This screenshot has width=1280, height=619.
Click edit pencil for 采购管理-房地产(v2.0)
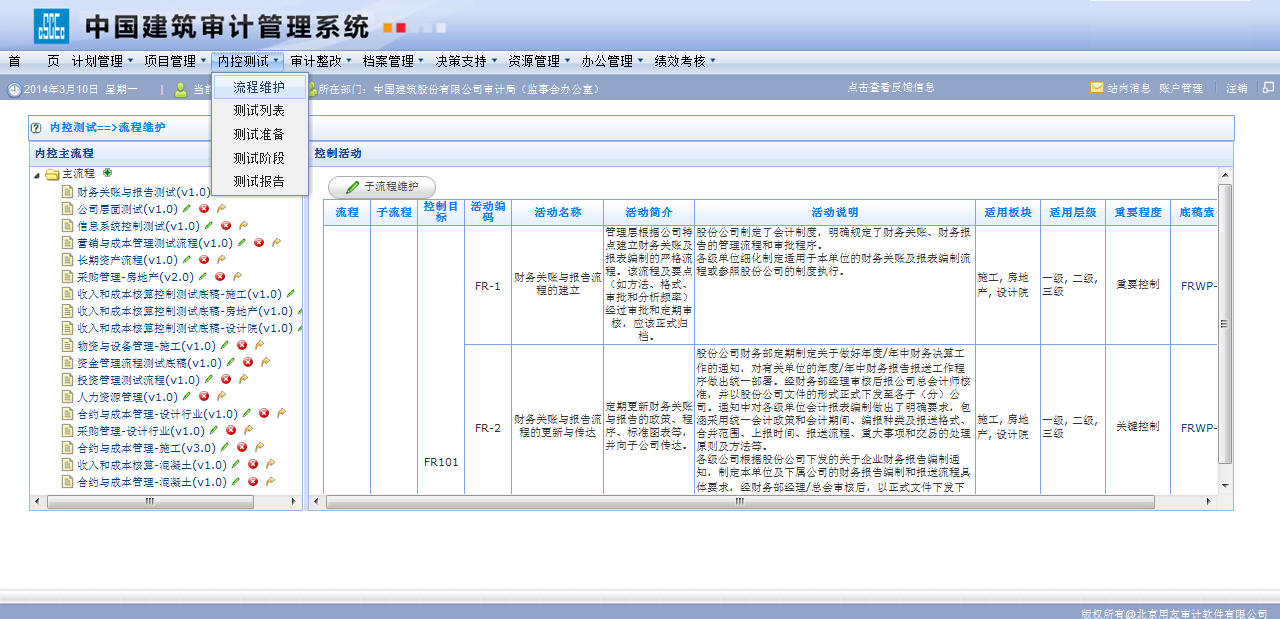(202, 277)
